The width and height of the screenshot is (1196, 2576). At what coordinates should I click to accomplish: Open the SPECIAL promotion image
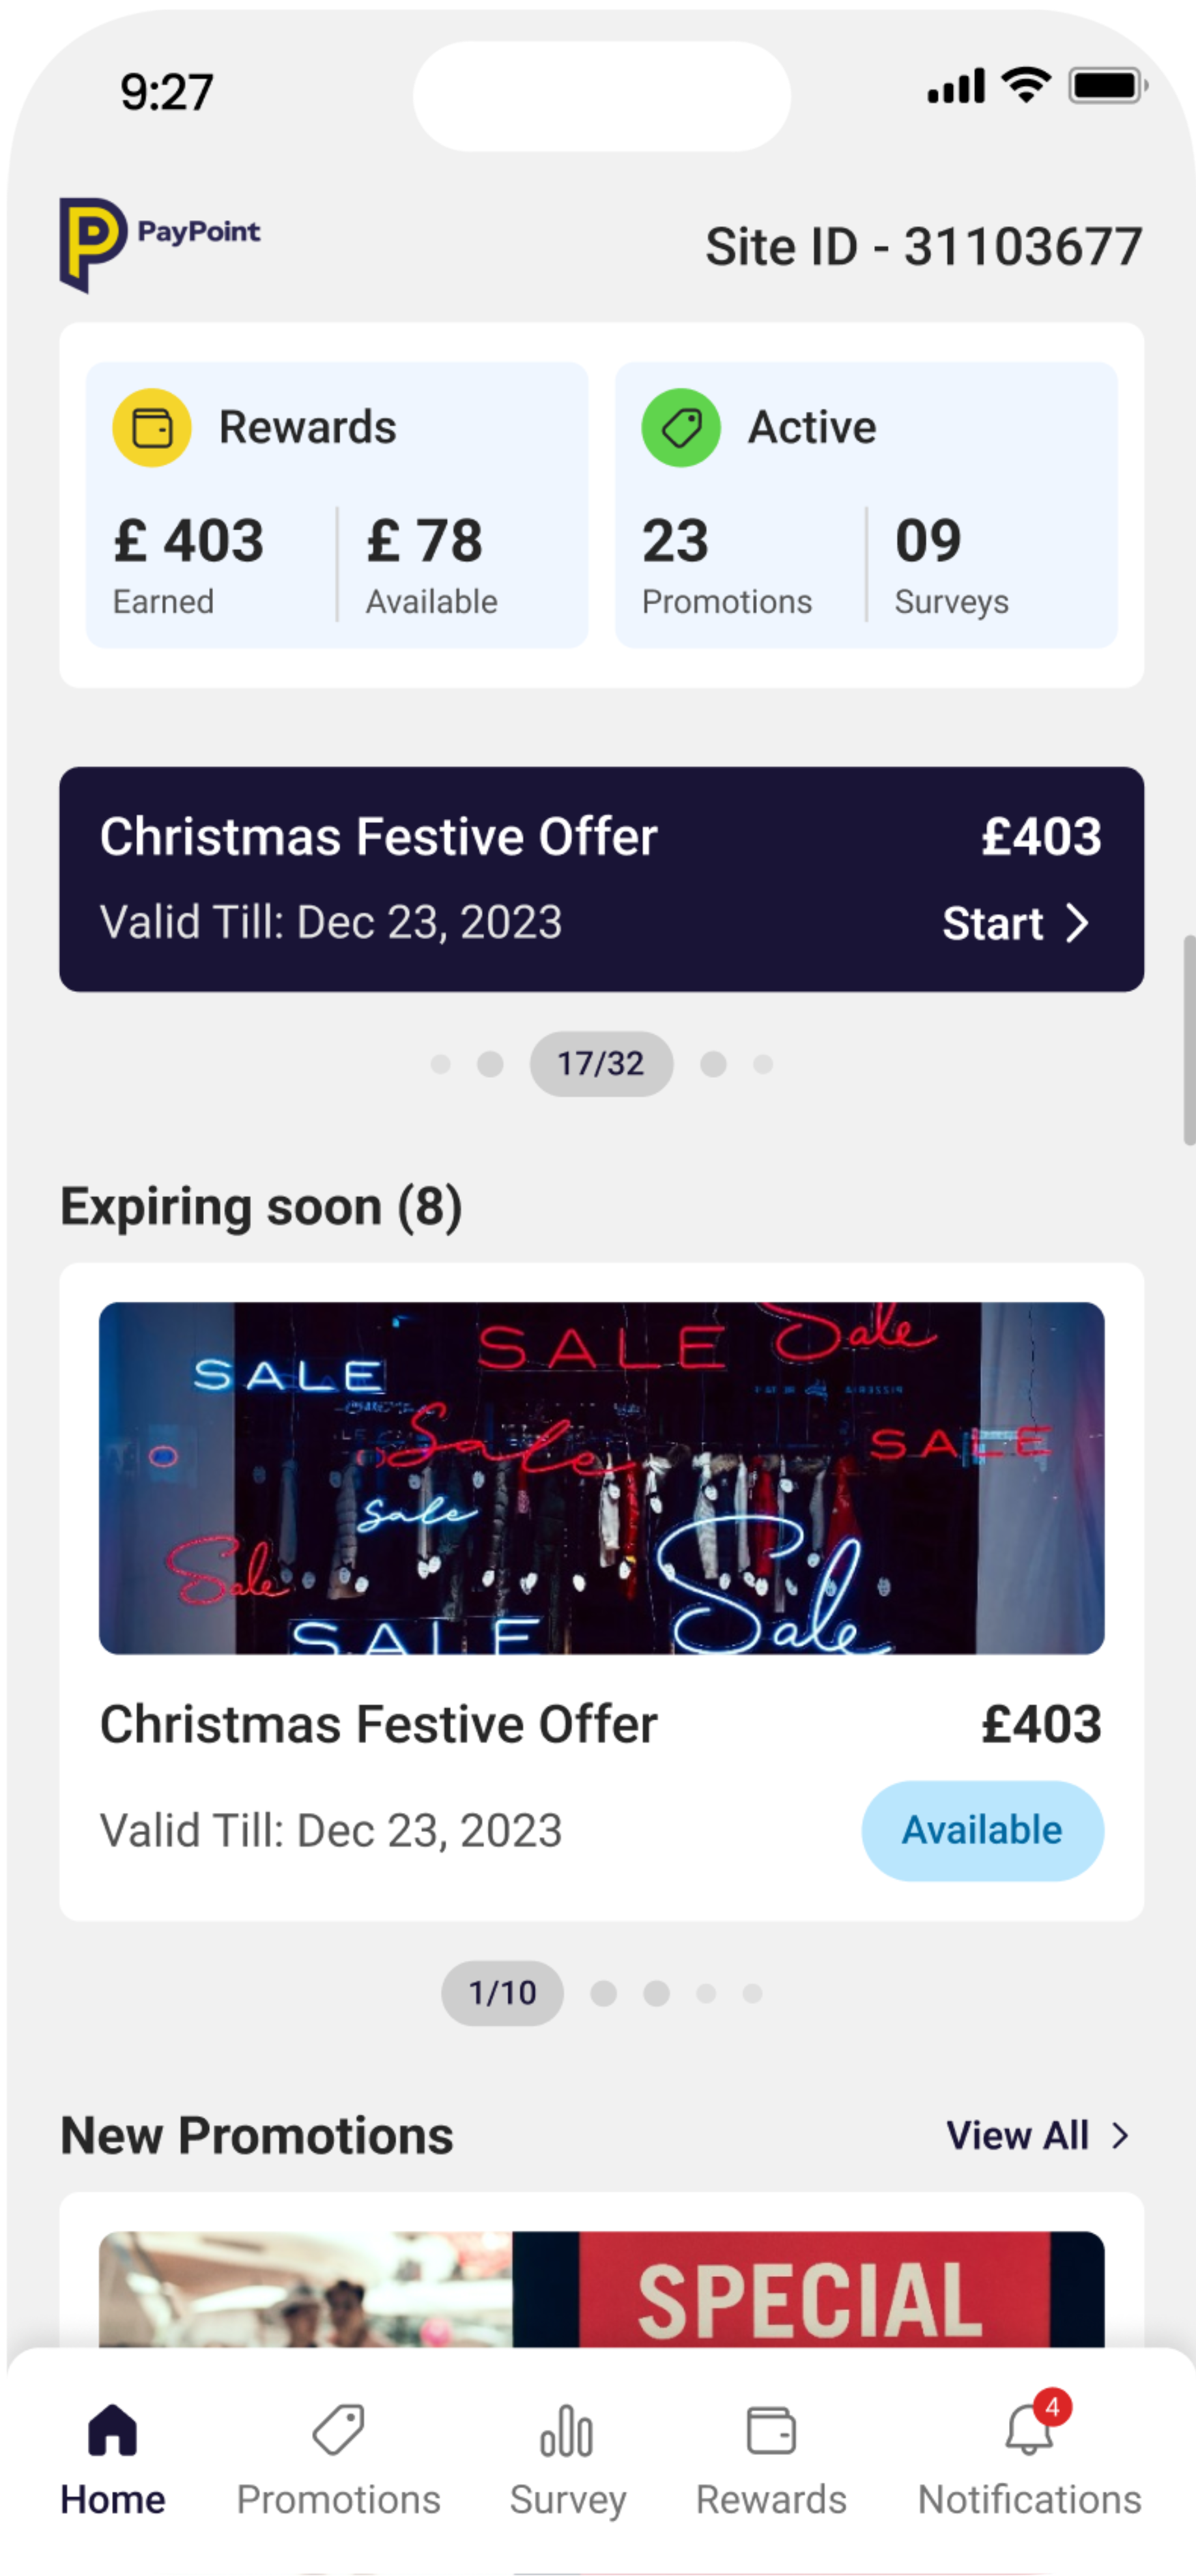coord(601,2290)
